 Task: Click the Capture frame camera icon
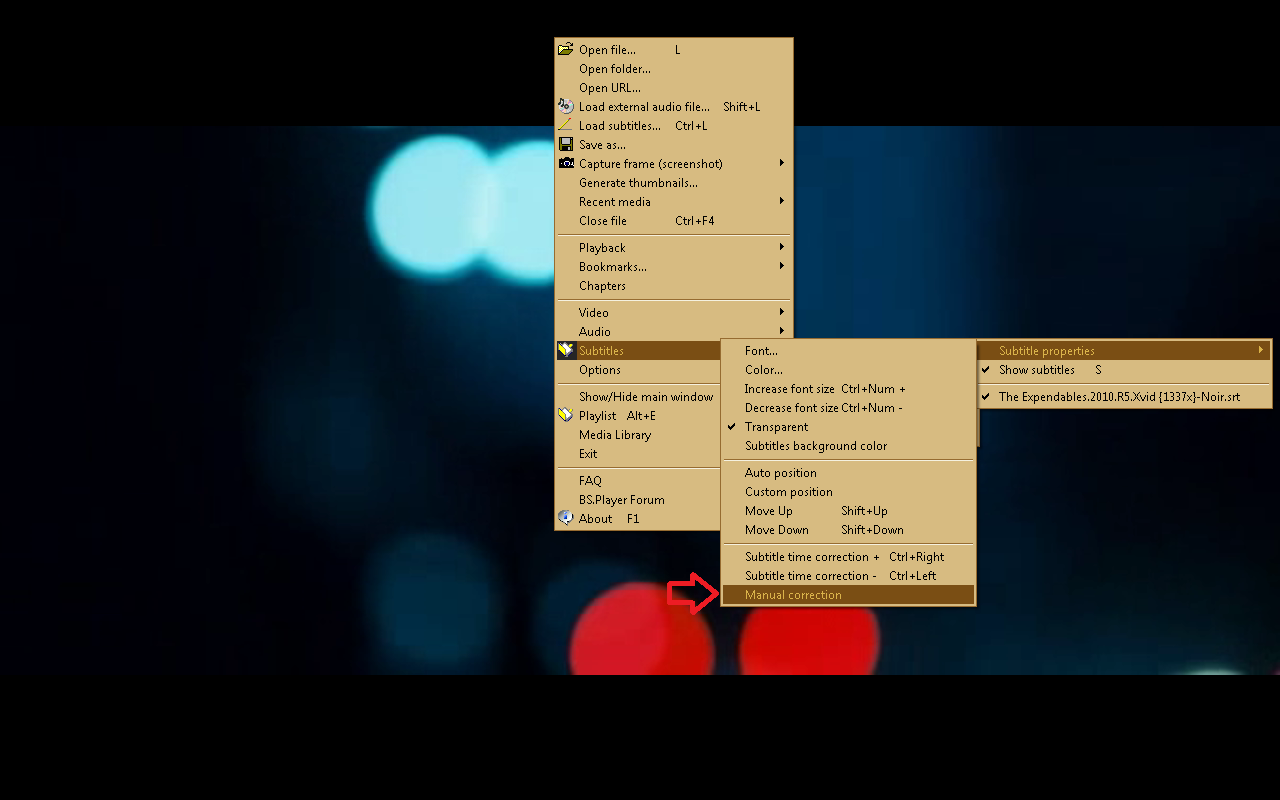(x=566, y=163)
